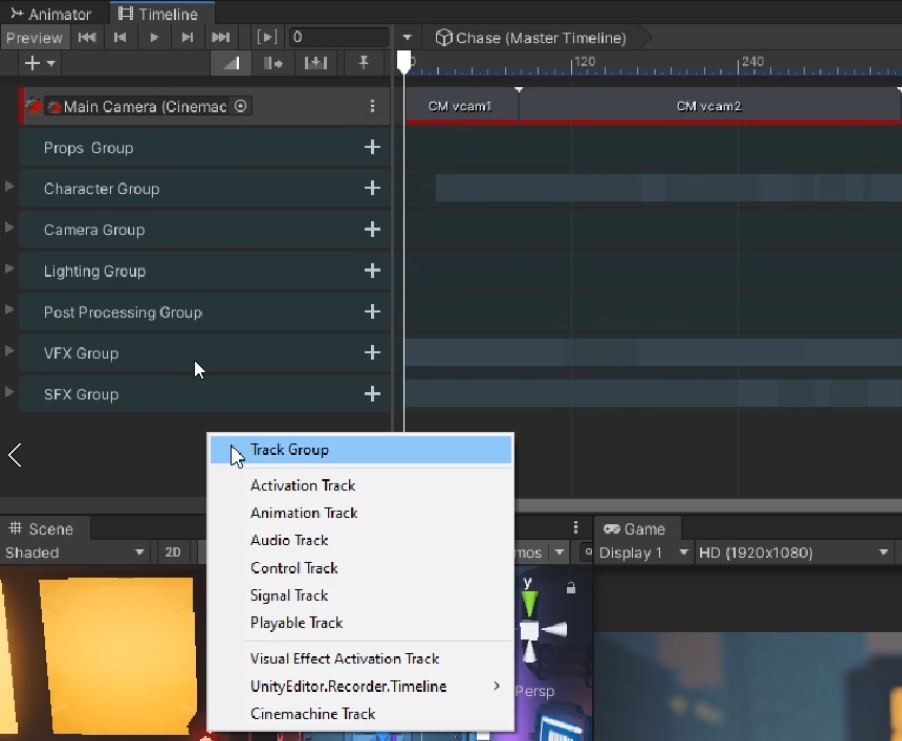The width and height of the screenshot is (902, 741).
Task: Jump to the start of the timeline
Action: [x=87, y=38]
